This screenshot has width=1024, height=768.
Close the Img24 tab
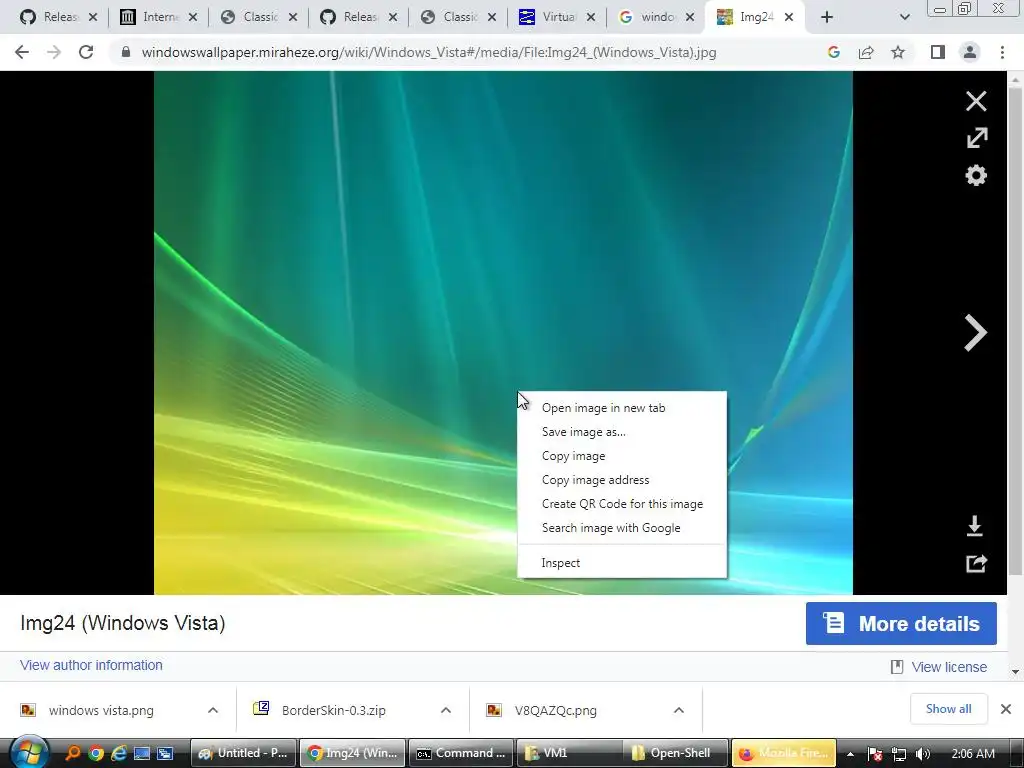[x=789, y=18]
